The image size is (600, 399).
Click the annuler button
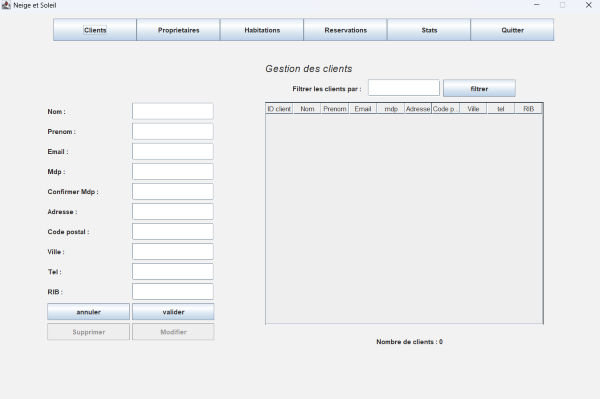[x=88, y=312]
